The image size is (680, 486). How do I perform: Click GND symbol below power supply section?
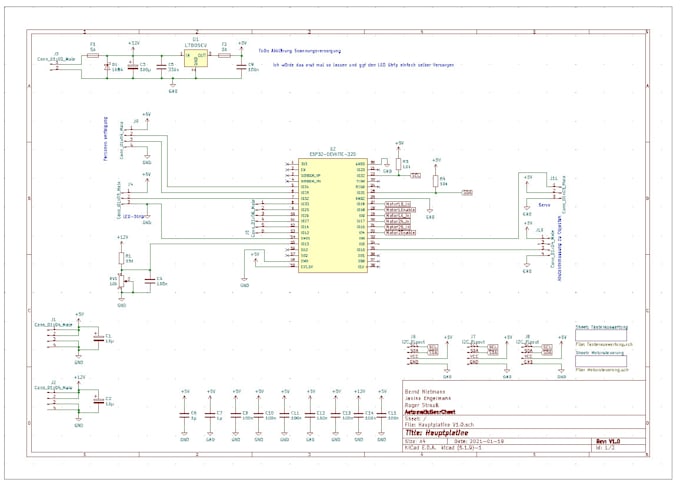[x=173, y=87]
